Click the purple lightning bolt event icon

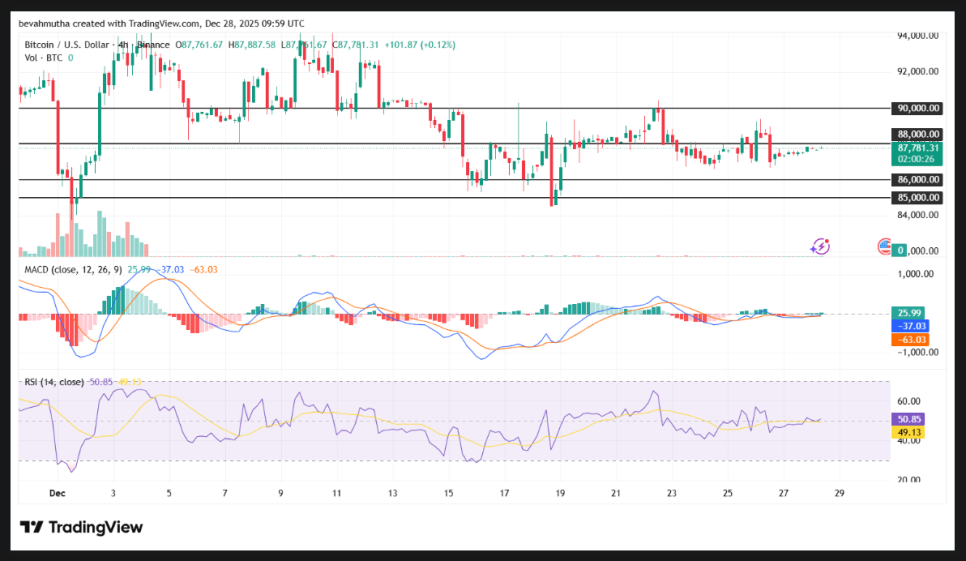[820, 245]
